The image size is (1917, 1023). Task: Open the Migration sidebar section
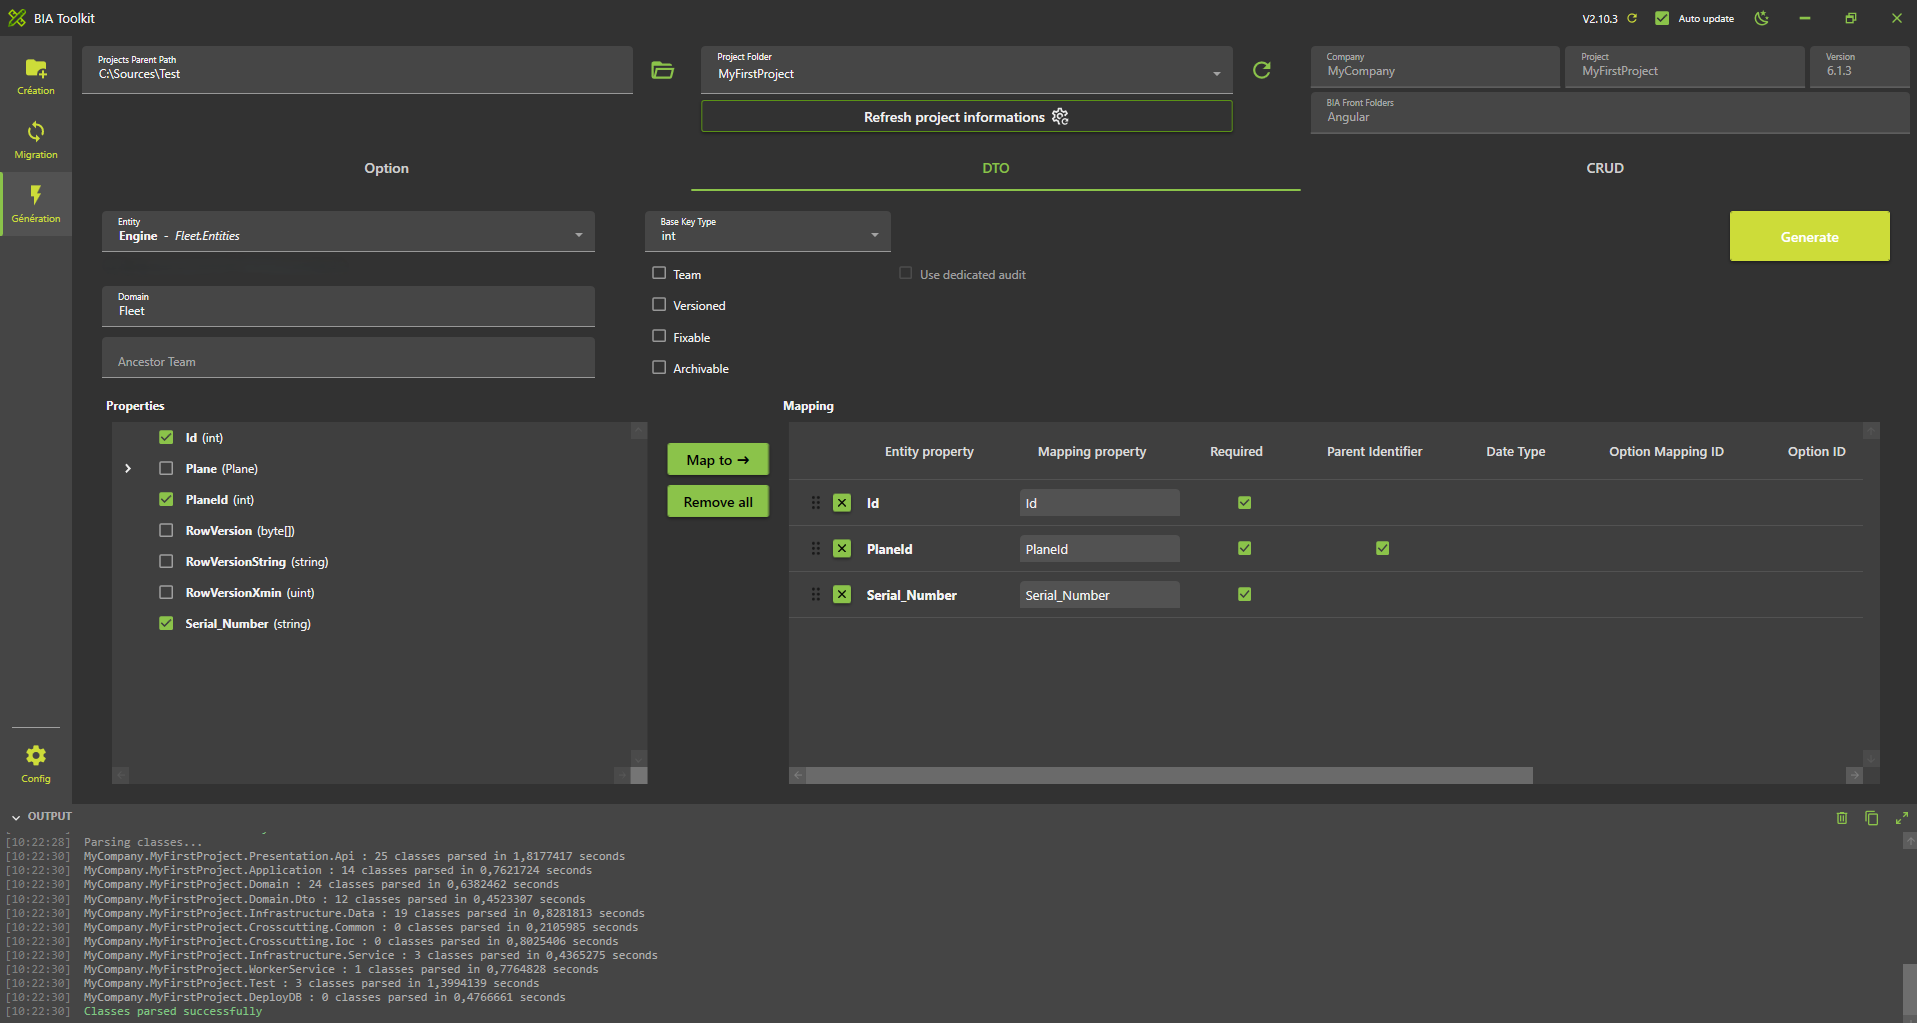(36, 141)
